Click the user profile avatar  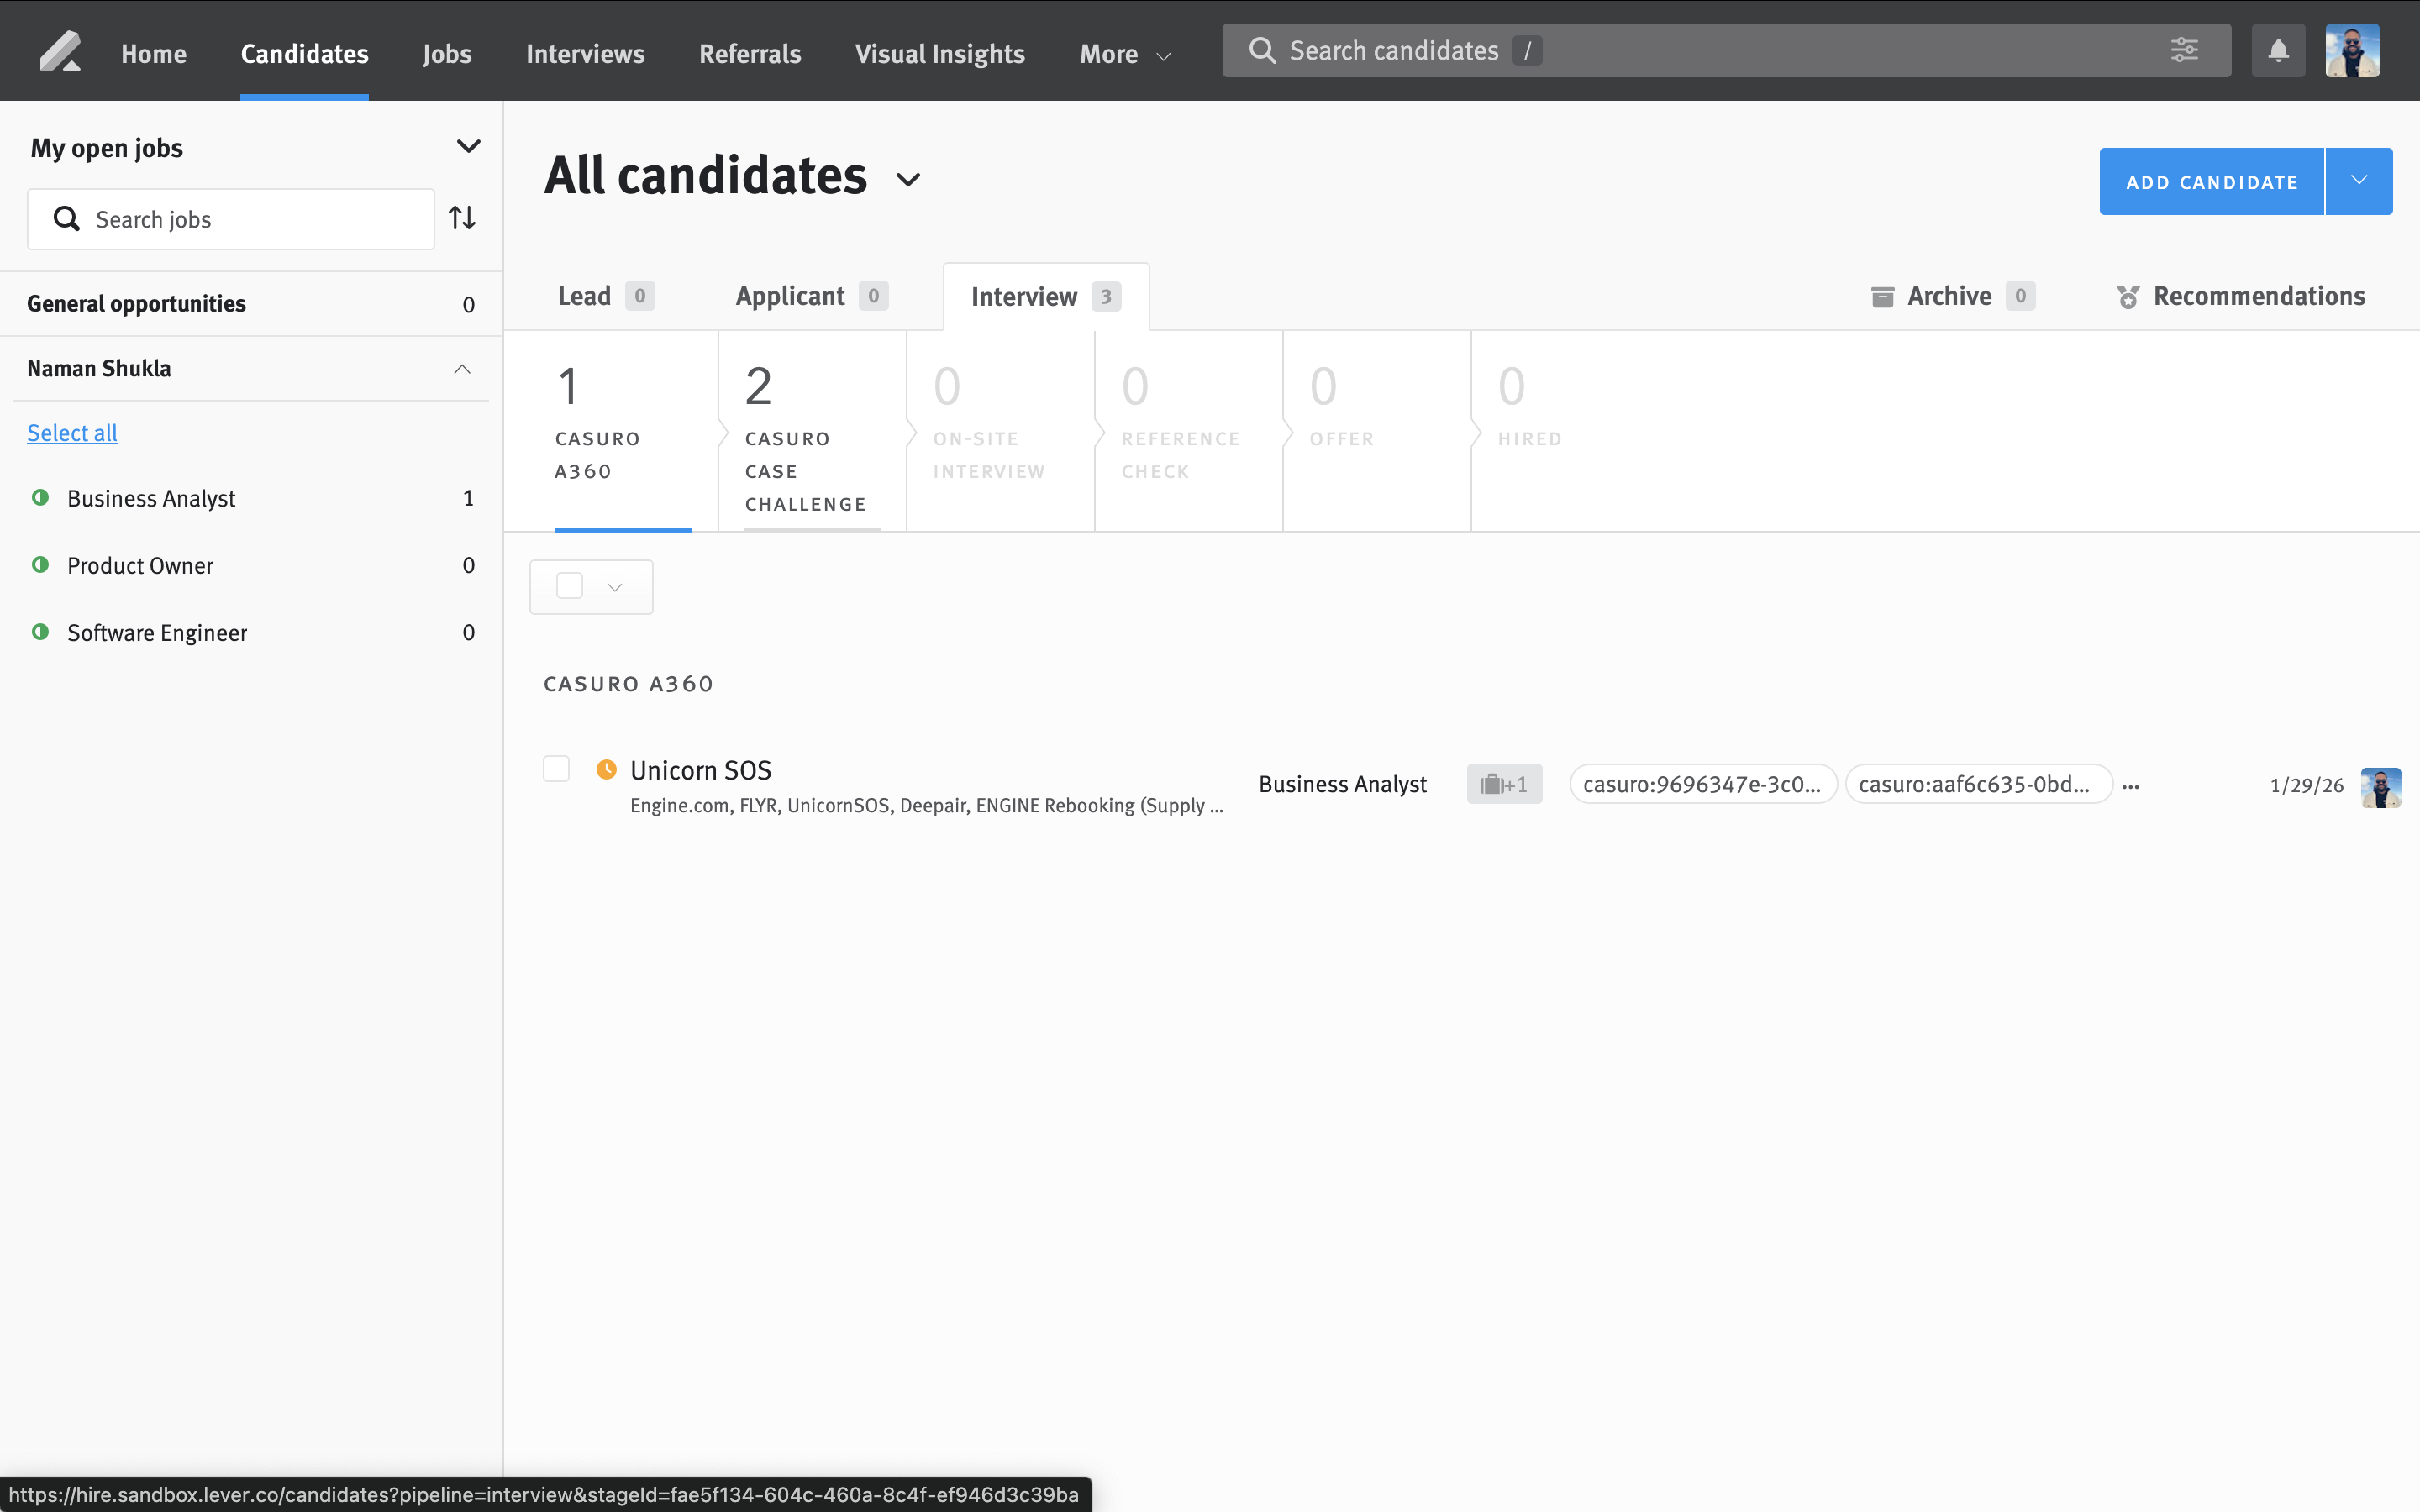(2351, 51)
